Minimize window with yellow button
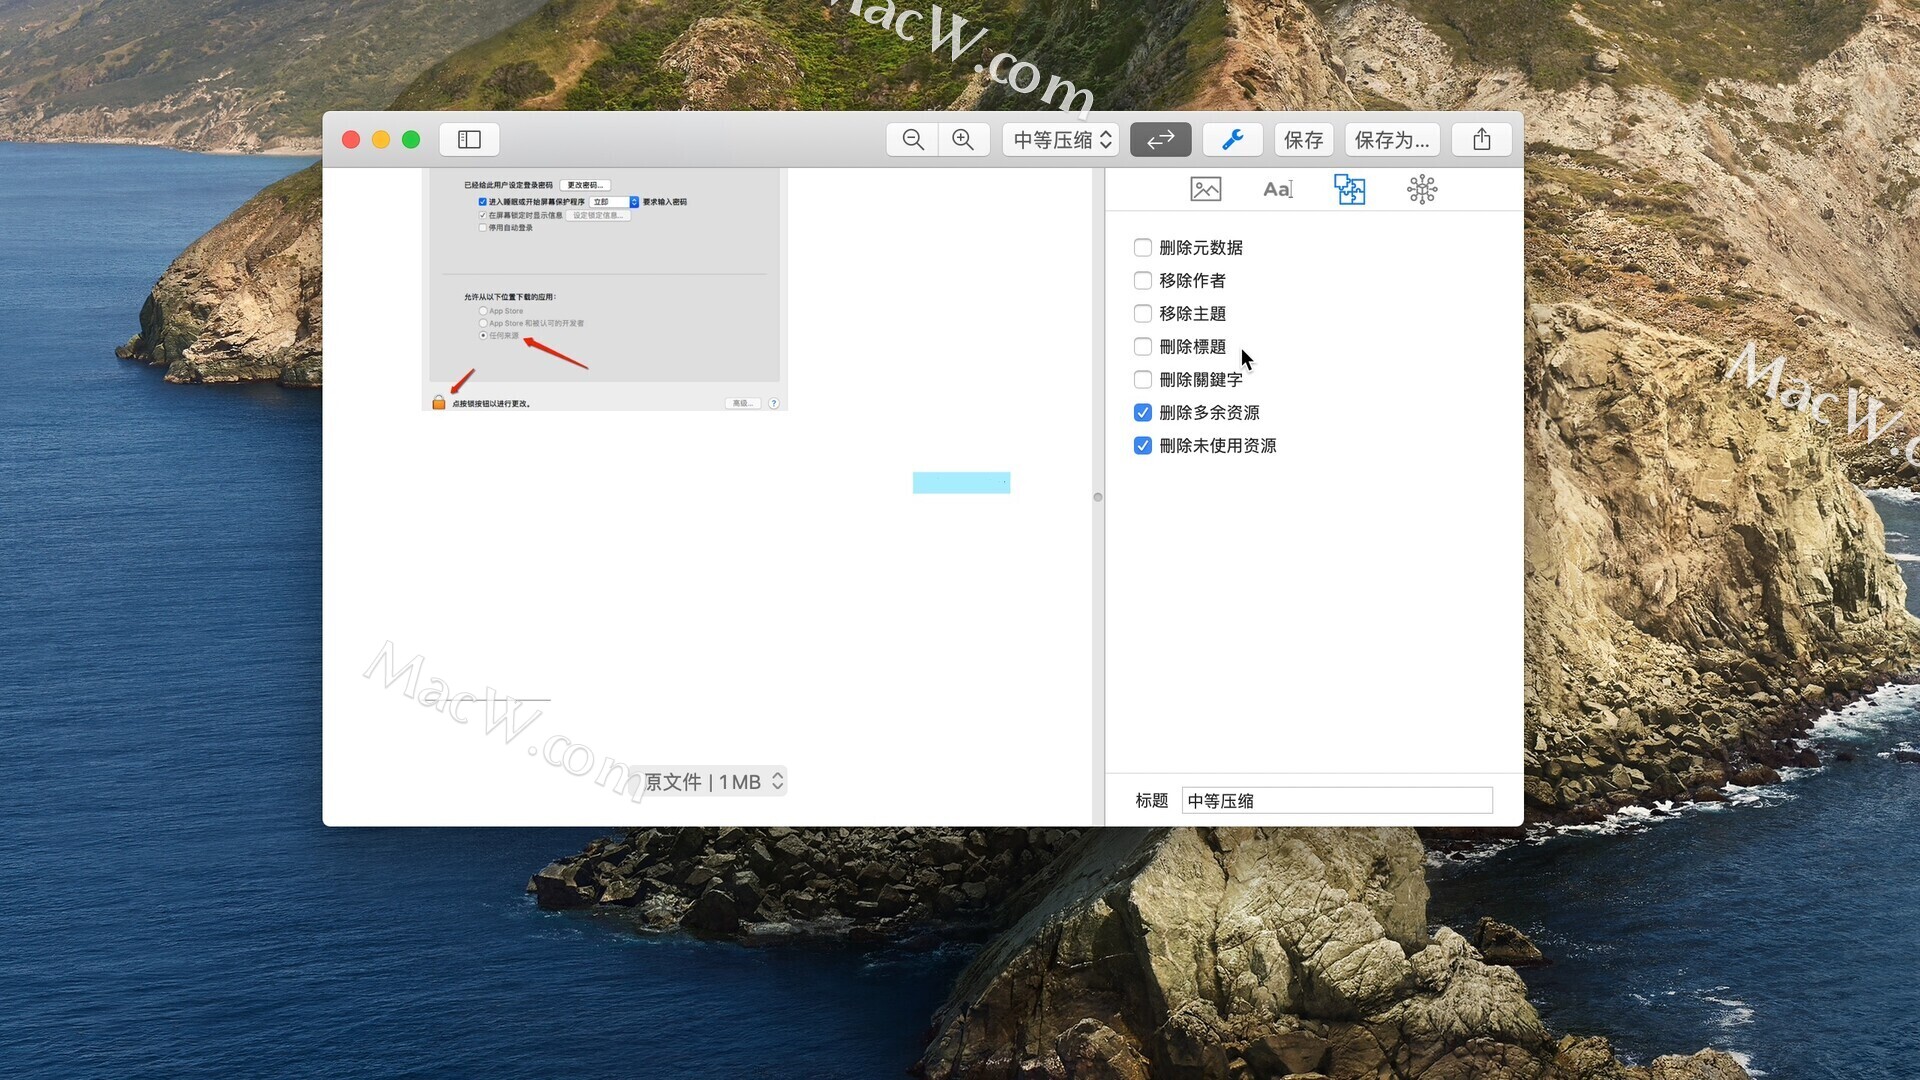Image resolution: width=1920 pixels, height=1080 pixels. pyautogui.click(x=381, y=140)
